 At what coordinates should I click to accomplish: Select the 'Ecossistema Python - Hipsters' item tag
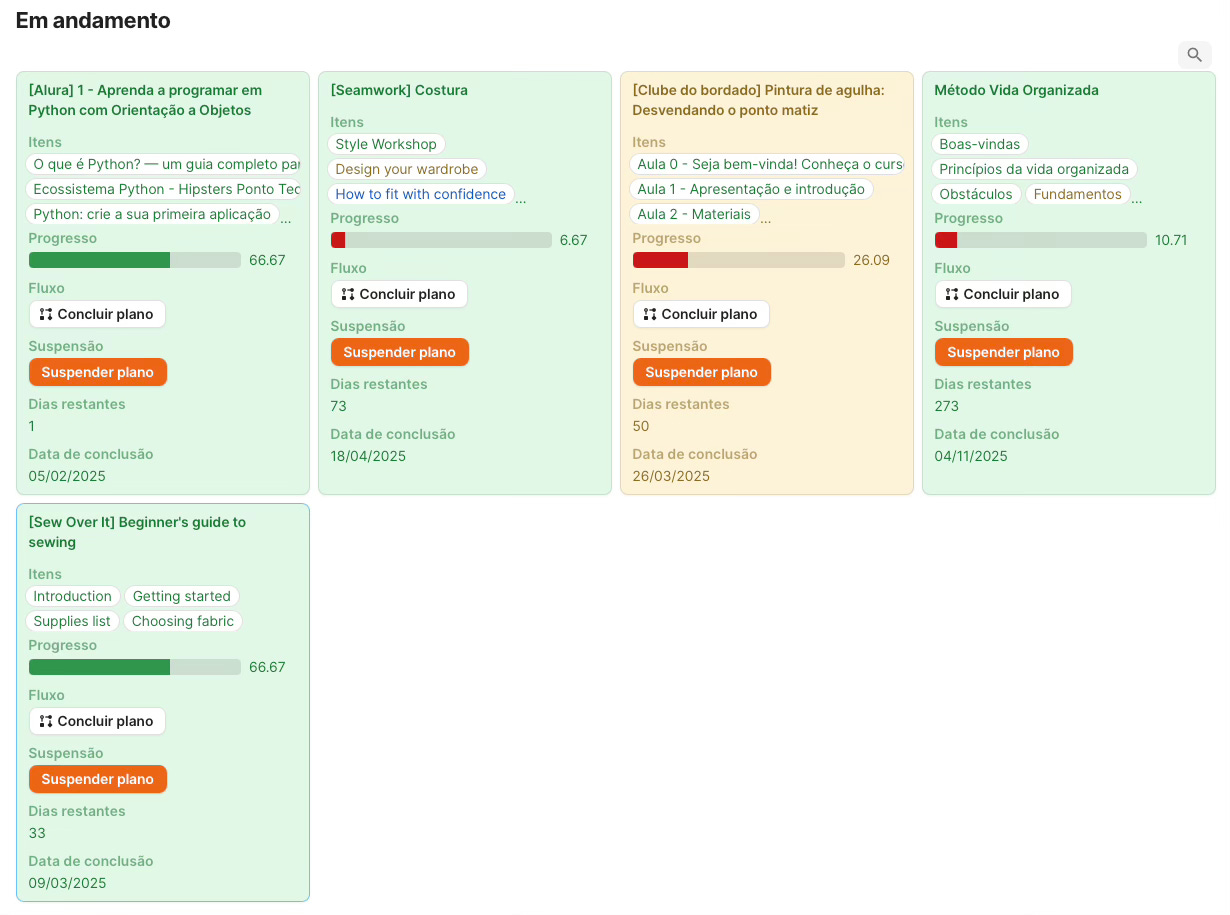click(x=164, y=189)
